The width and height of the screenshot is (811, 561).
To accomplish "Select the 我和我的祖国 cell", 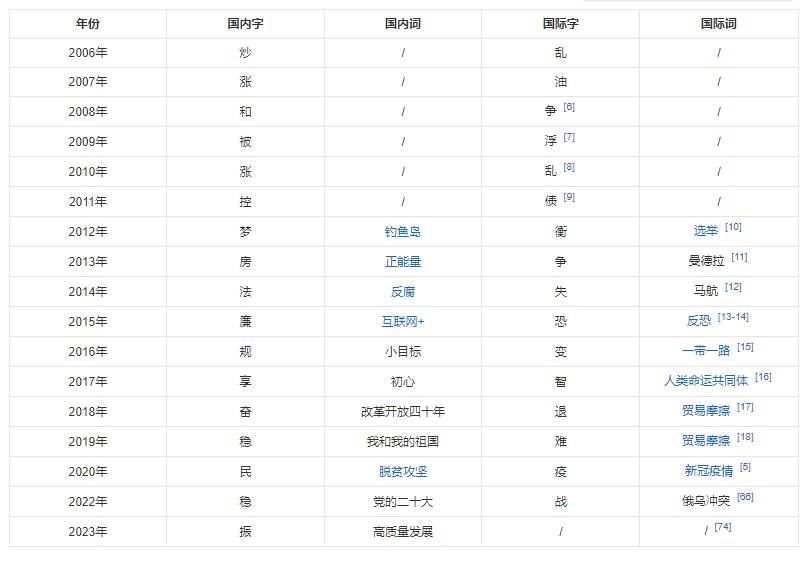I will pyautogui.click(x=402, y=442).
